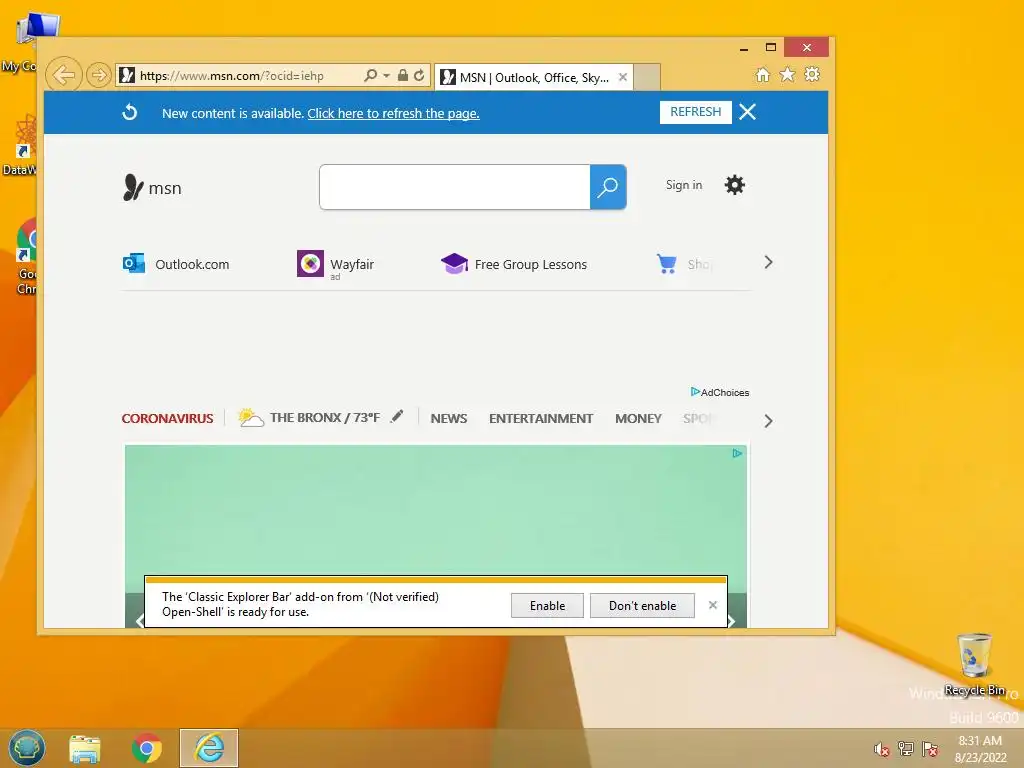Open the NEWS section
Screen dimensions: 1024x768
449,419
